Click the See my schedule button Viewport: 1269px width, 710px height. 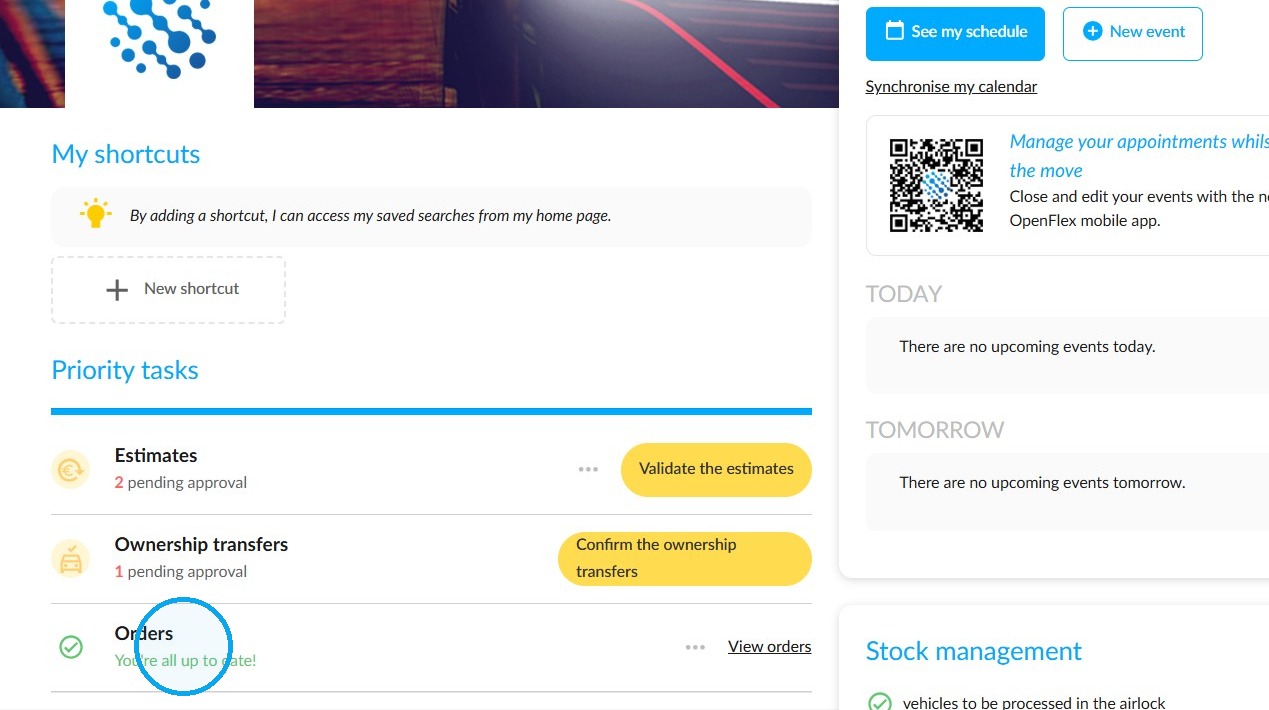pos(955,34)
